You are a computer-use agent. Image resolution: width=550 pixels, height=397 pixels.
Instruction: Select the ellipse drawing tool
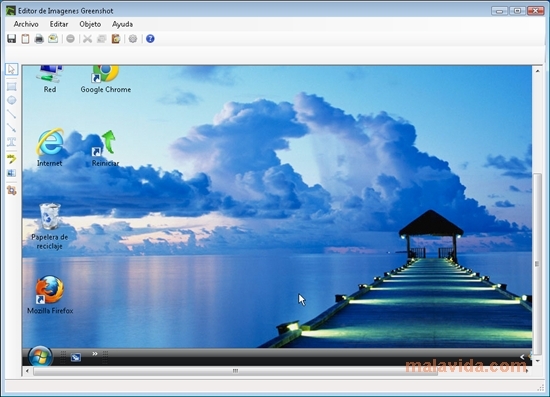[x=12, y=100]
